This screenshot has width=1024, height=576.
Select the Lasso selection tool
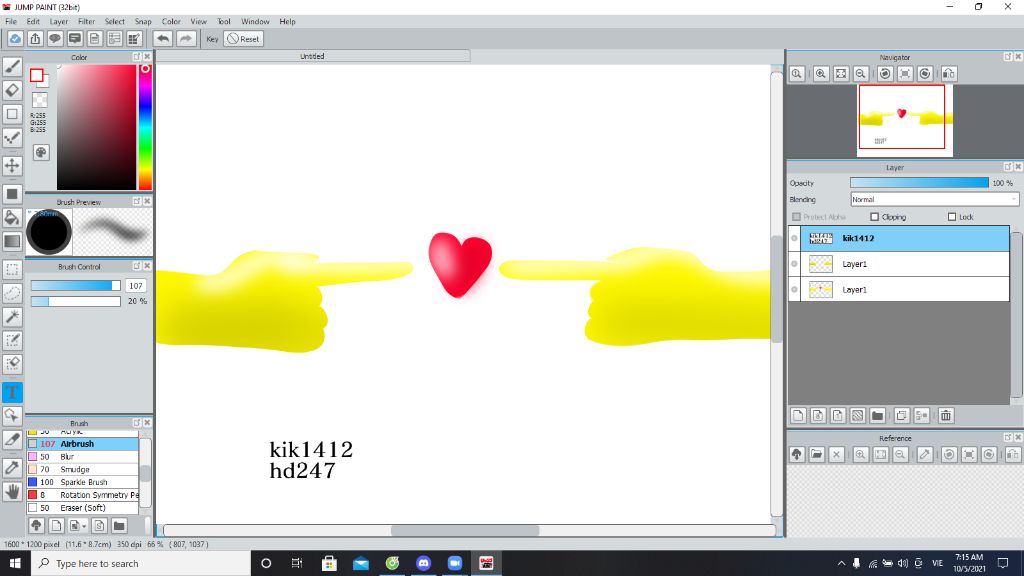[12, 293]
